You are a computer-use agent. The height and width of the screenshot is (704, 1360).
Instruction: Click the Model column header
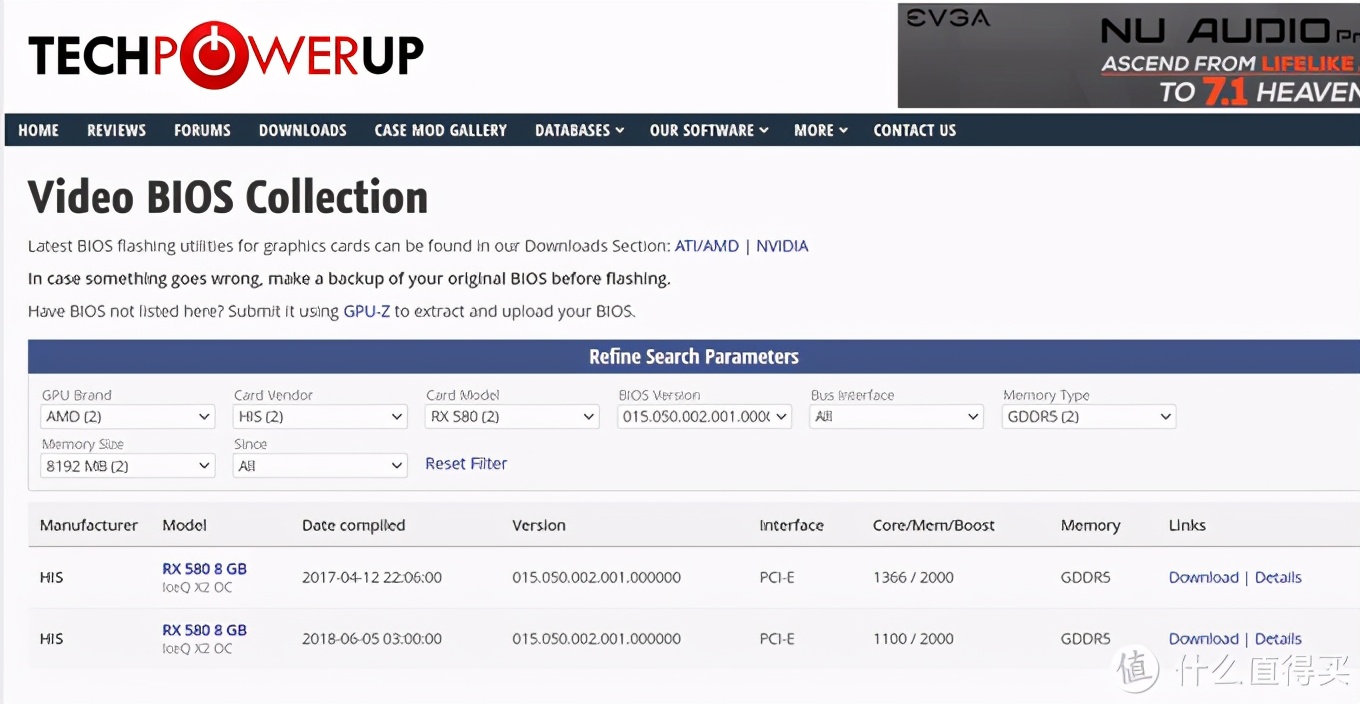(x=184, y=525)
